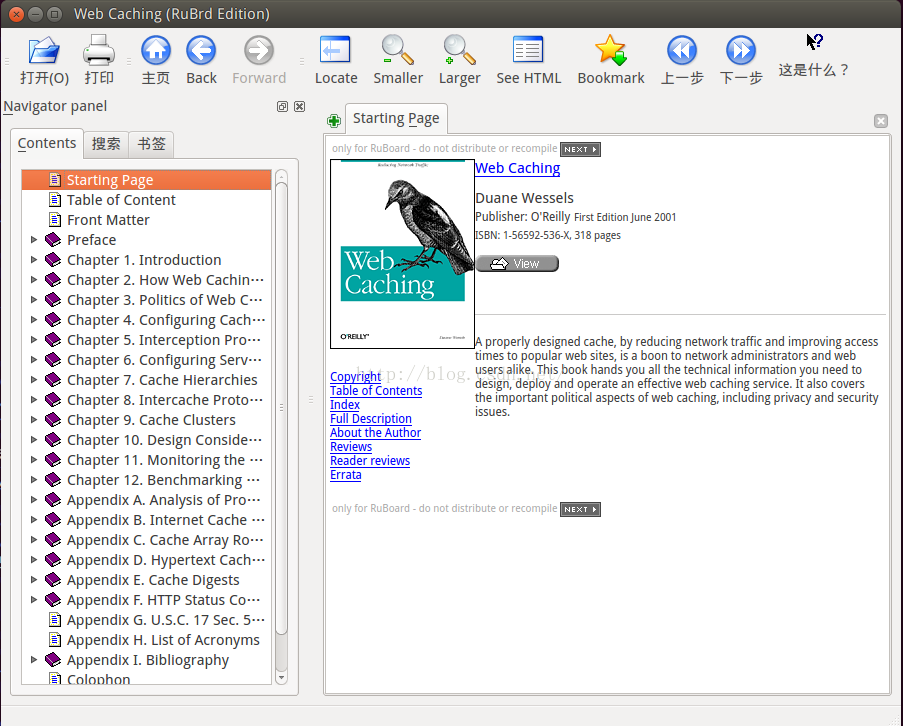Expand the Preface tree node
This screenshot has height=726, width=903.
tap(34, 240)
